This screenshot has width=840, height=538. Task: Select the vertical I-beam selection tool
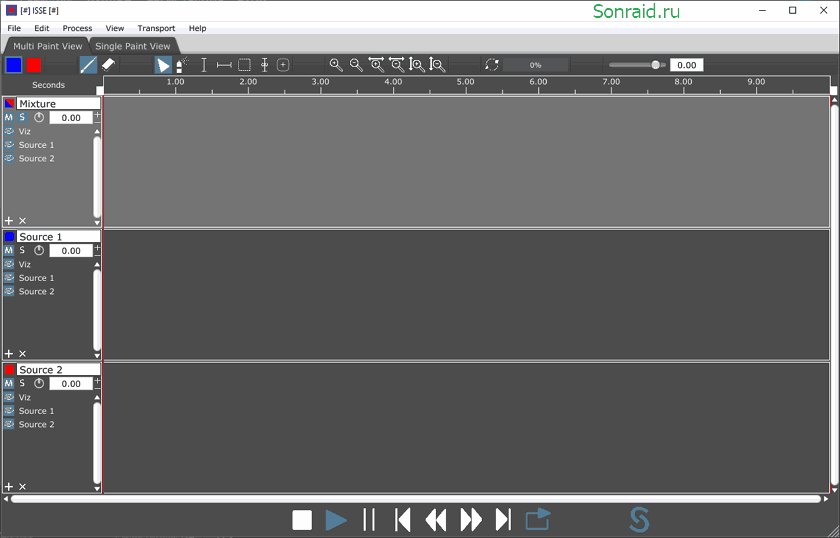pos(204,65)
